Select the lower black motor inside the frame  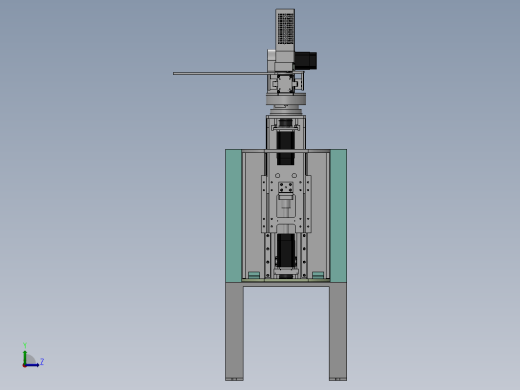coord(286,251)
